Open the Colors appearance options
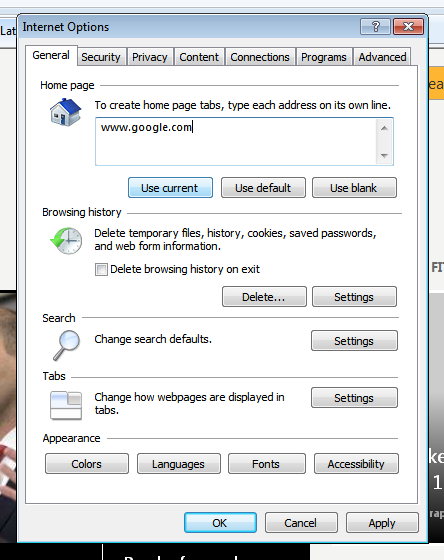 87,464
